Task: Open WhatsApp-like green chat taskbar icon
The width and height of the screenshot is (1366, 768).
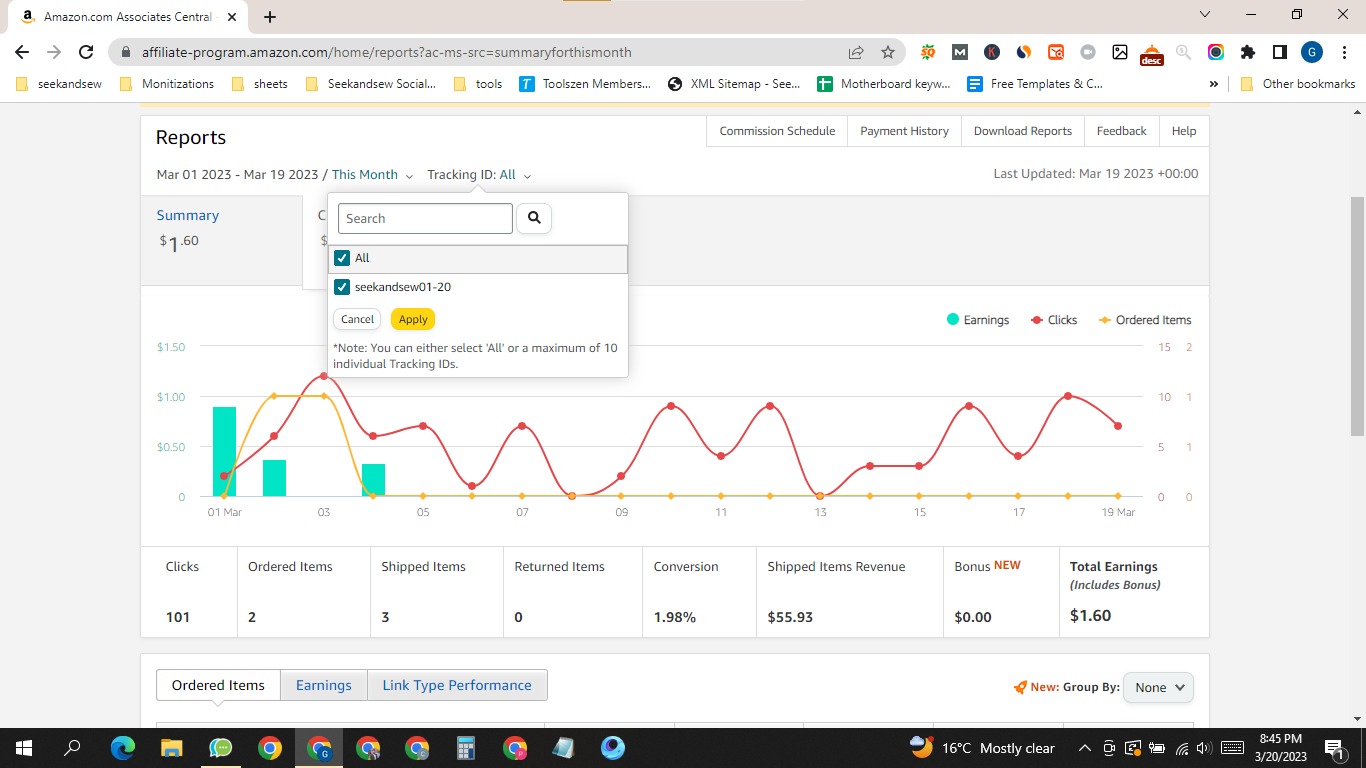Action: (x=220, y=748)
